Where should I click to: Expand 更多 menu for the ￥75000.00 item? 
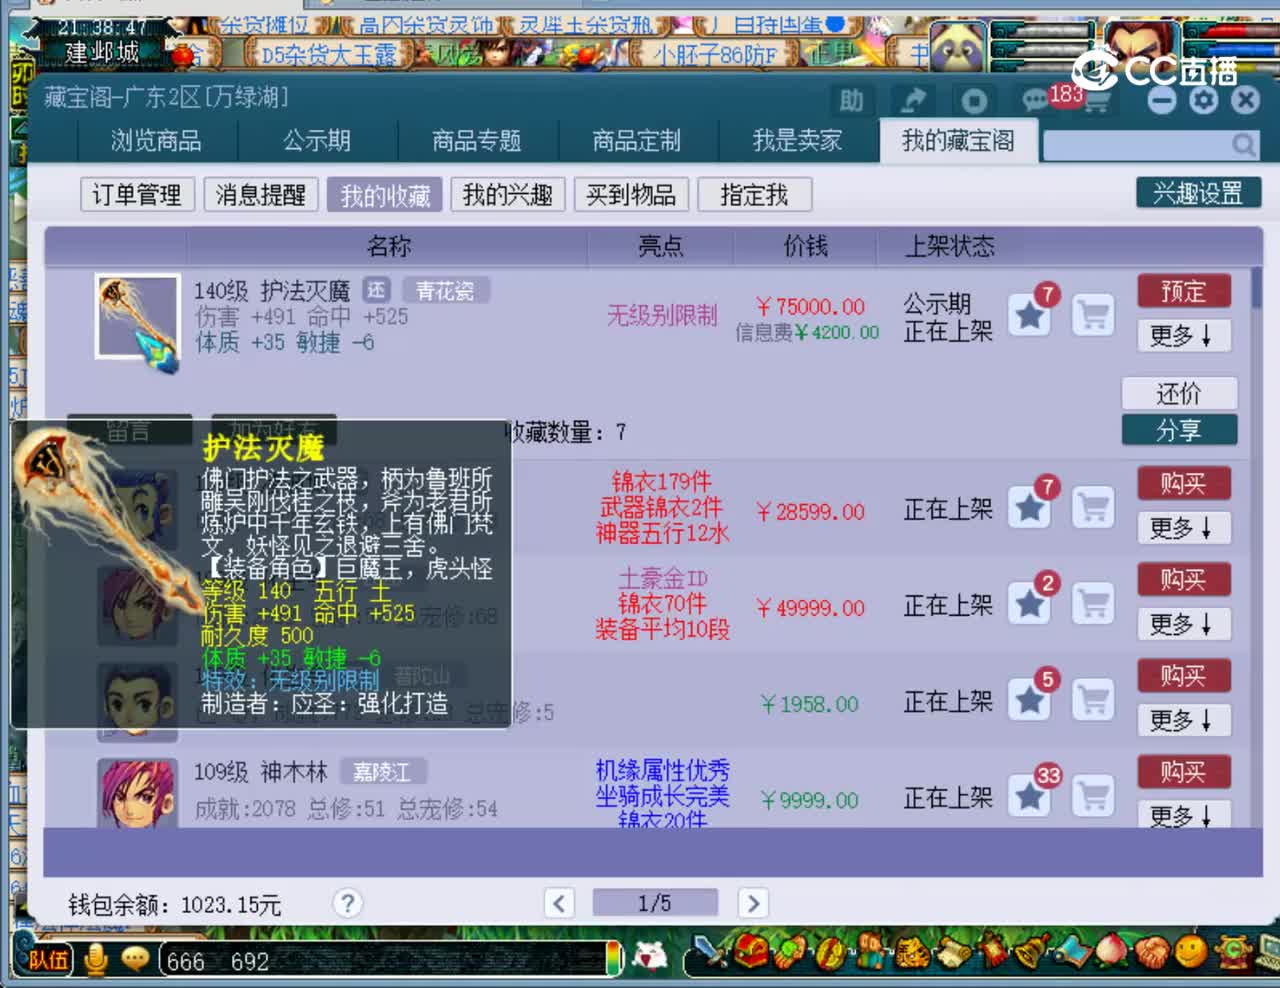click(1183, 335)
